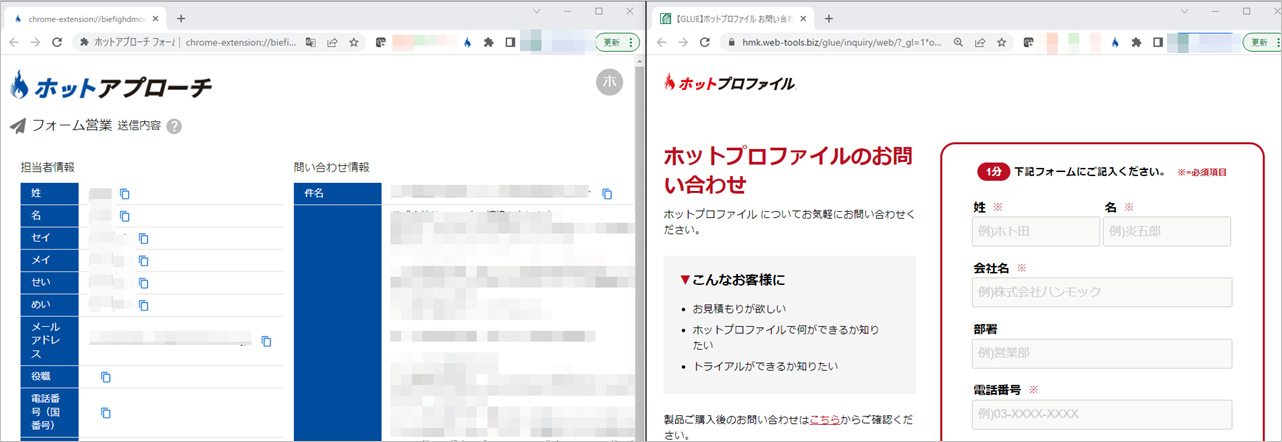
Task: Open tab search chevron in right window
Action: 1184,11
